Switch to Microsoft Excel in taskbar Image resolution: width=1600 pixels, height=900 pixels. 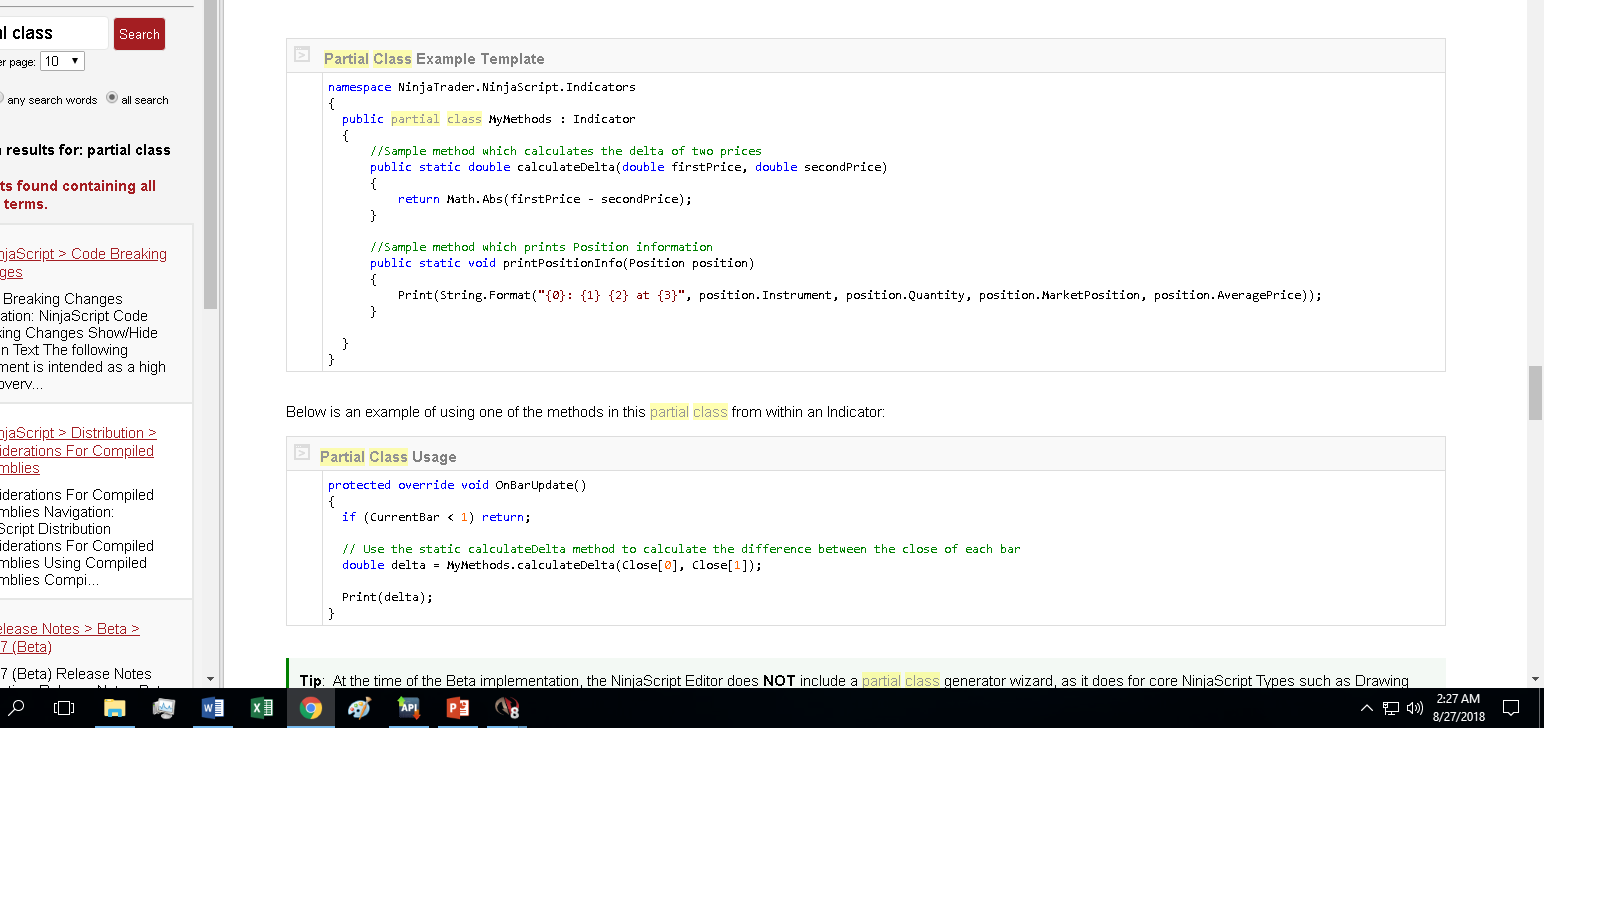262,708
